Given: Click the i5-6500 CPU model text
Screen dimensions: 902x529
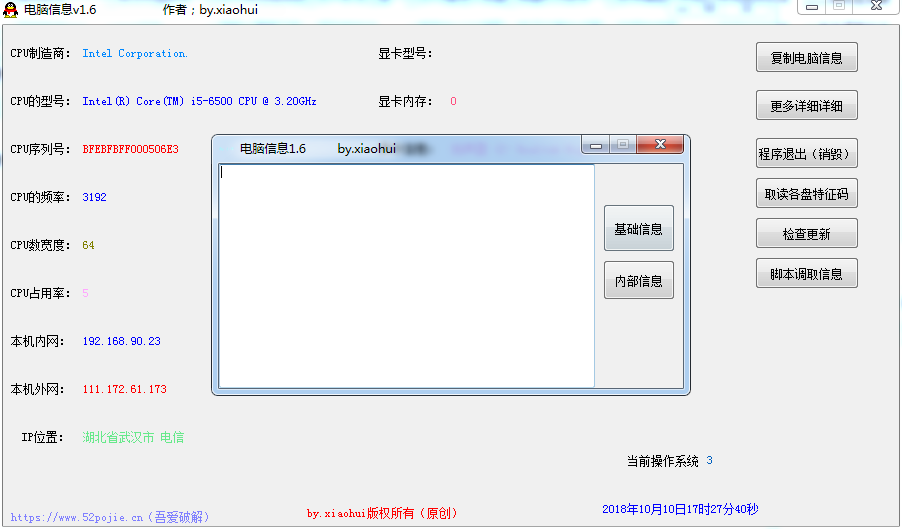Looking at the screenshot, I should pyautogui.click(x=199, y=101).
